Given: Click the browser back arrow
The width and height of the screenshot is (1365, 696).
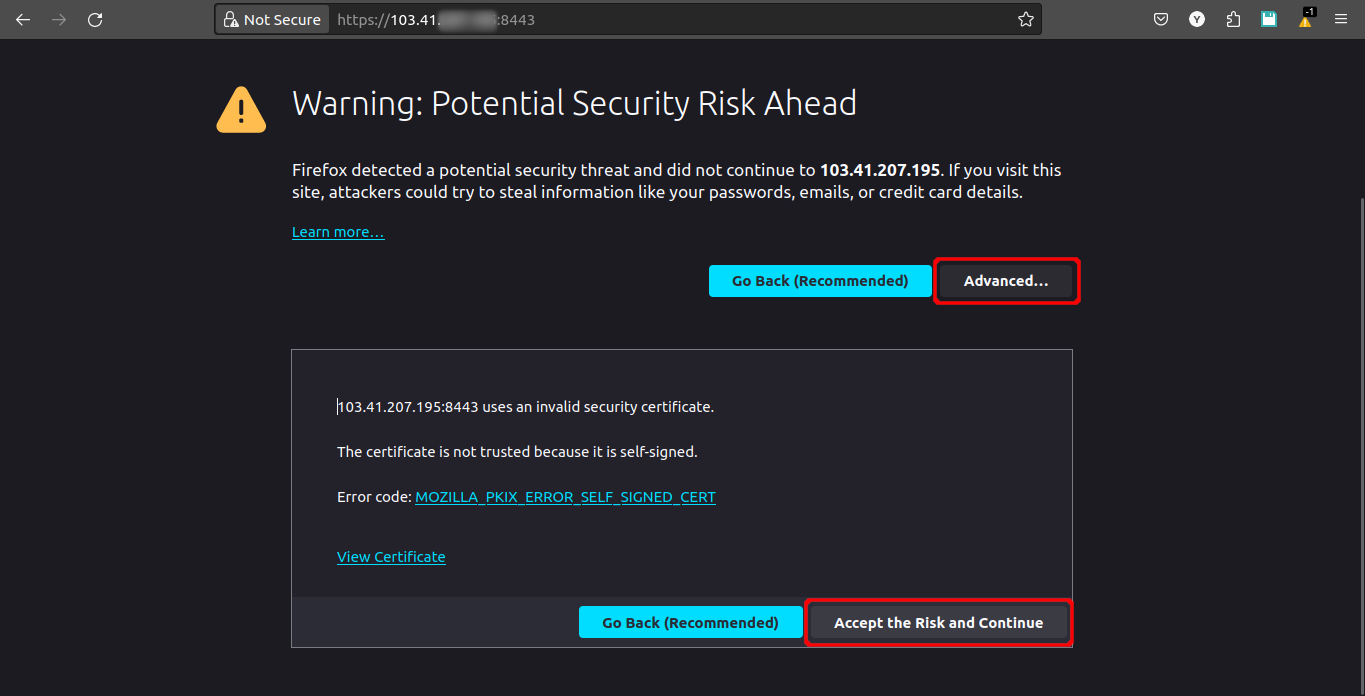Looking at the screenshot, I should [x=23, y=19].
